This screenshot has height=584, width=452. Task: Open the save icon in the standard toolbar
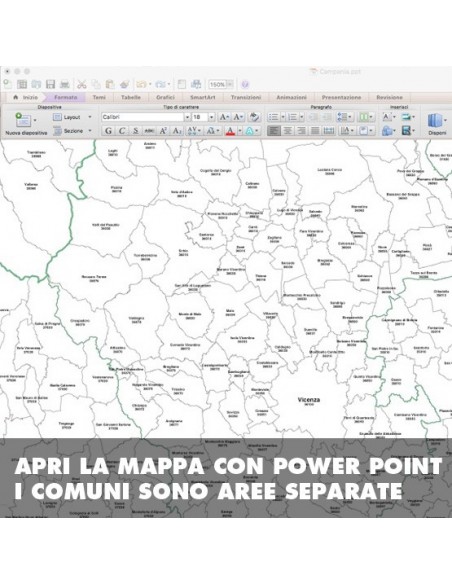[x=50, y=84]
